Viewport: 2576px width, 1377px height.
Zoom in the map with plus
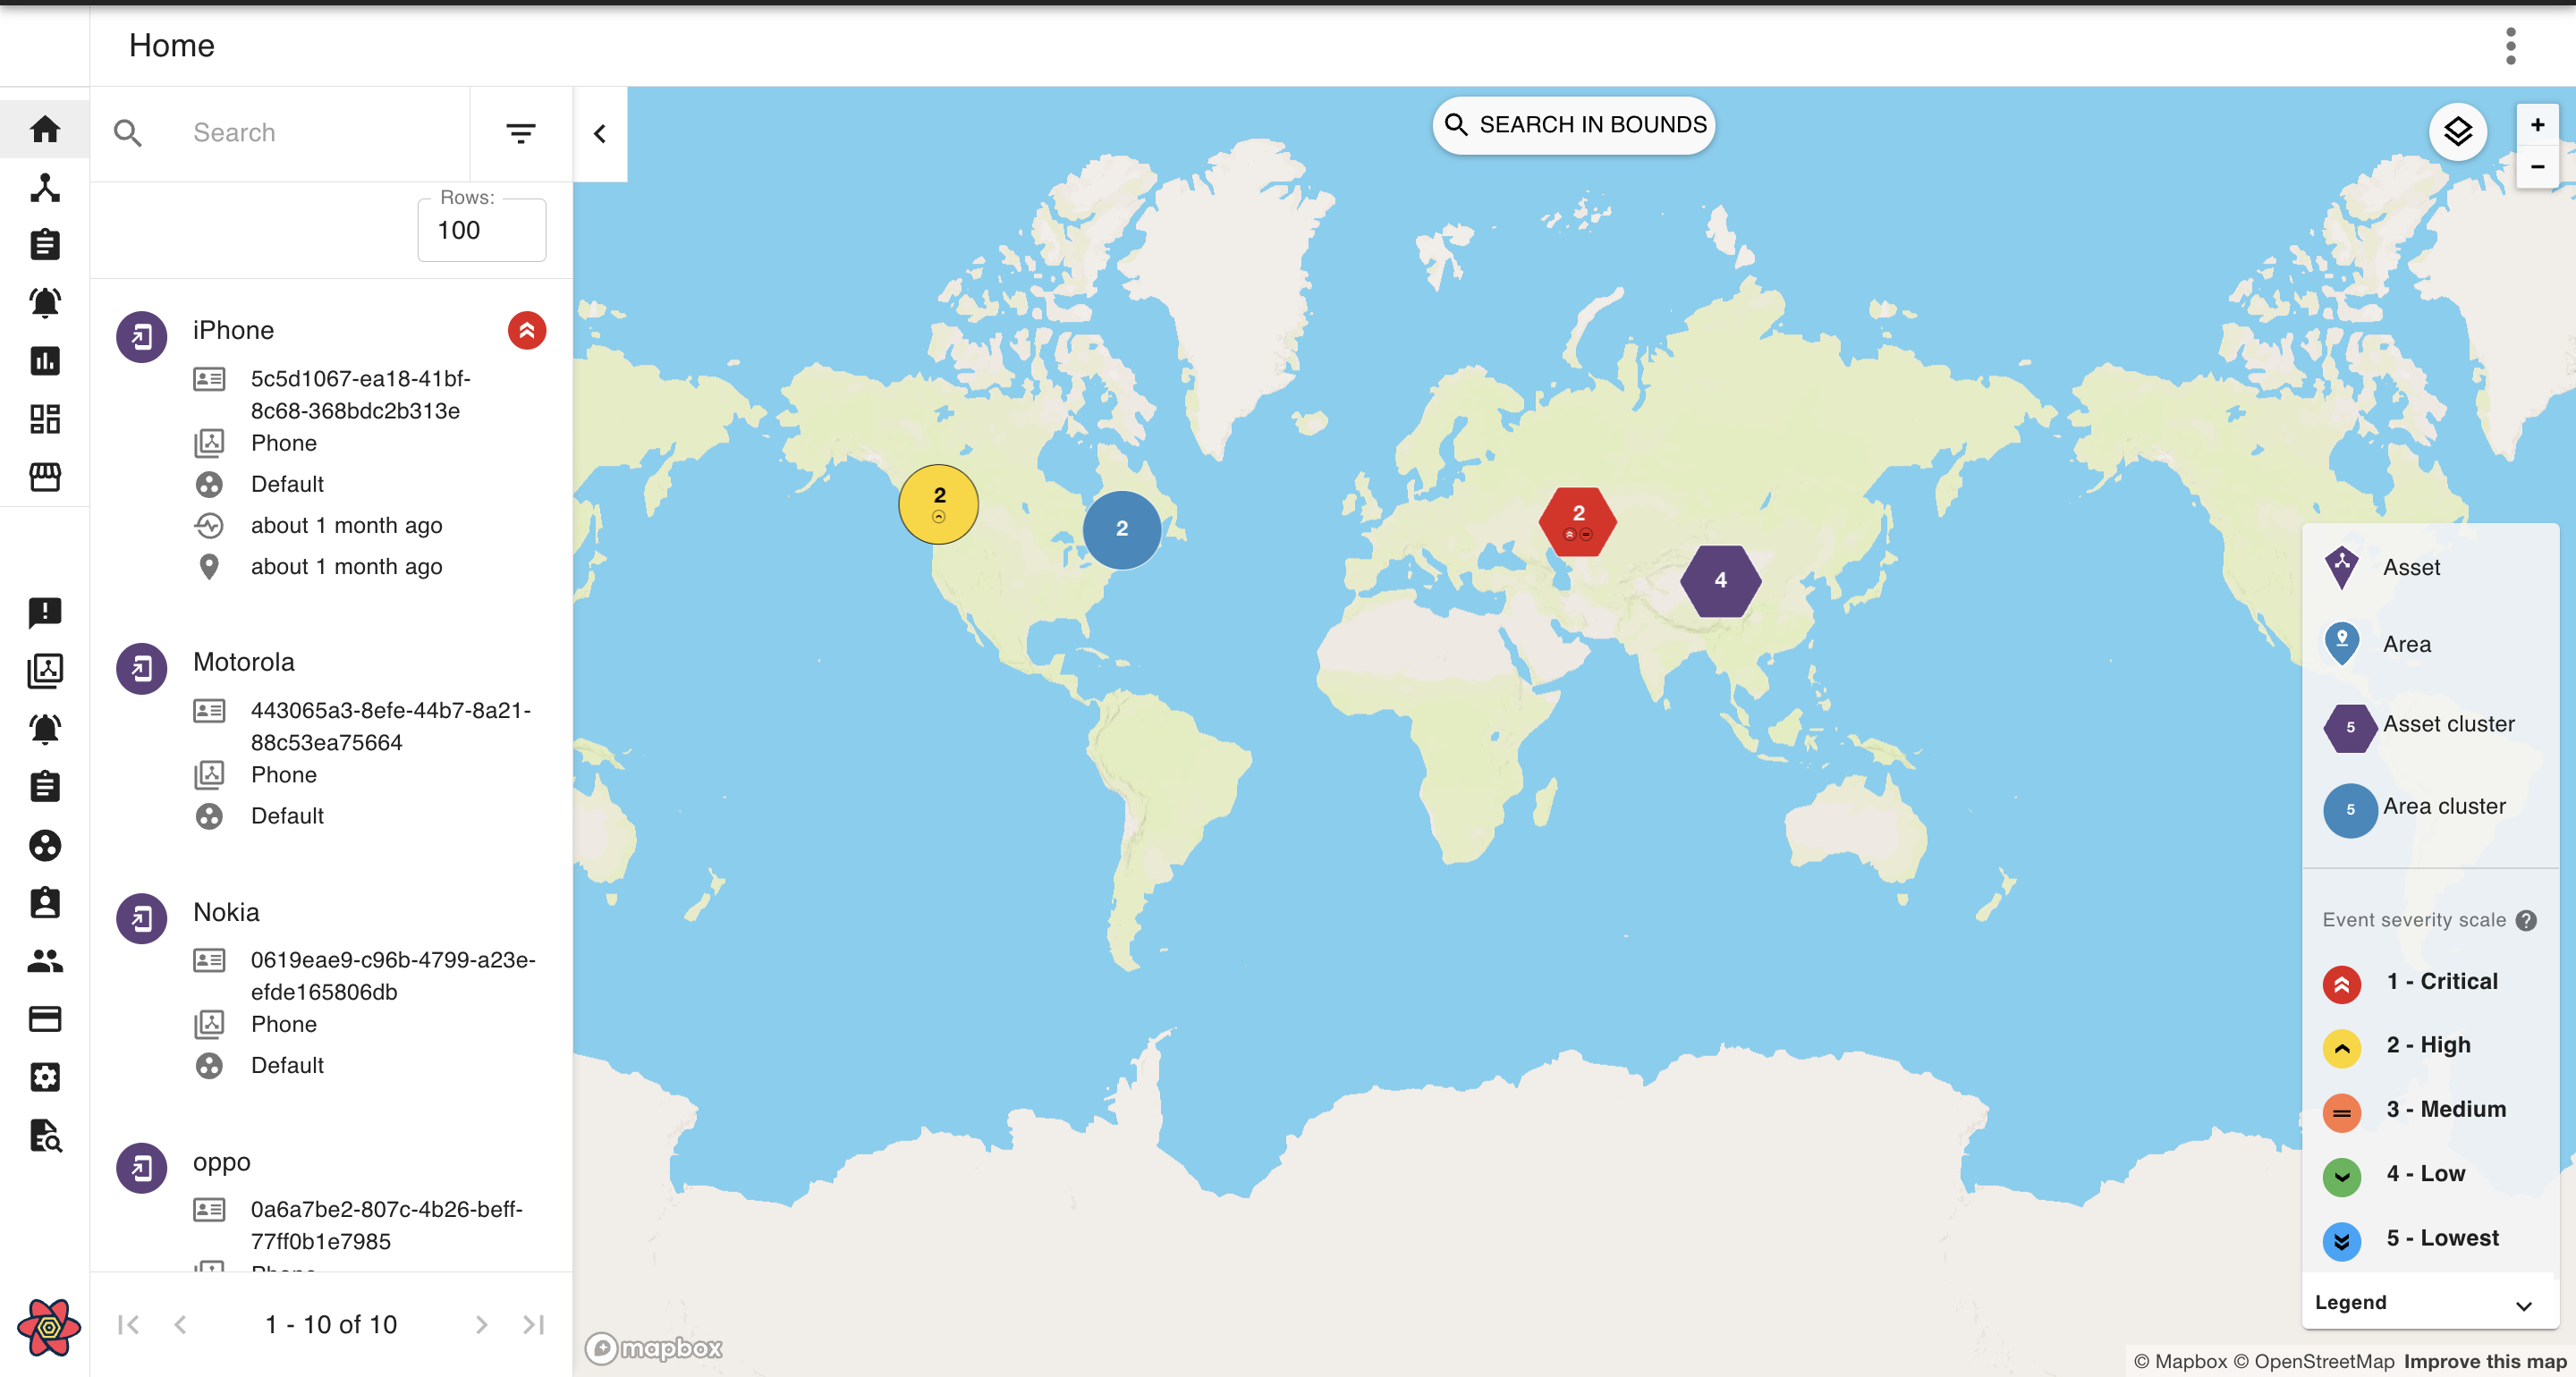[2537, 125]
